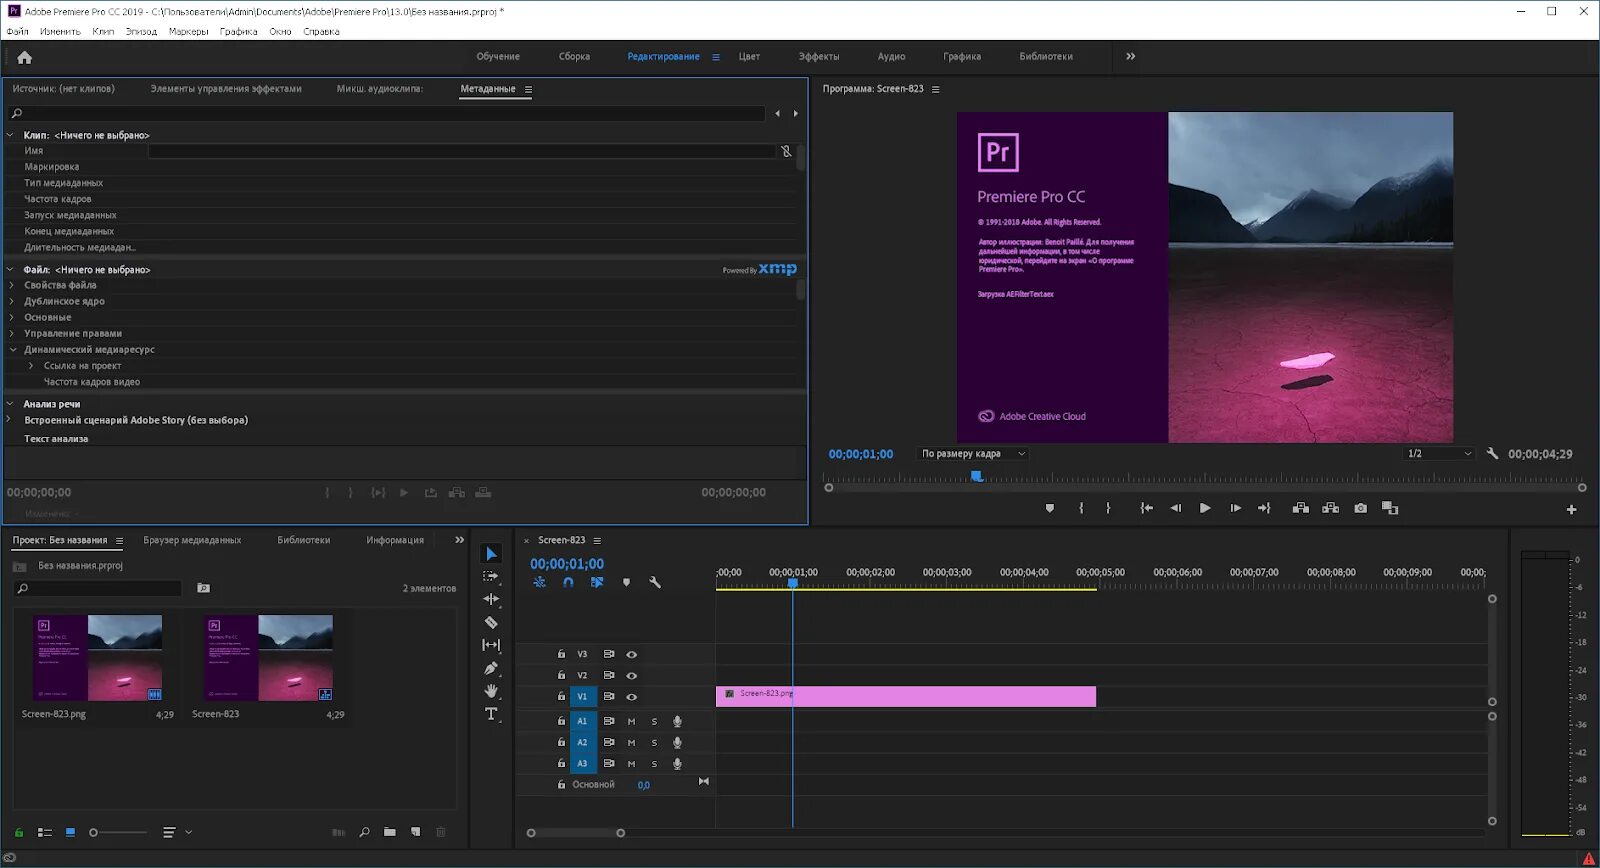Export frame with camera icon
This screenshot has width=1600, height=868.
(1361, 508)
